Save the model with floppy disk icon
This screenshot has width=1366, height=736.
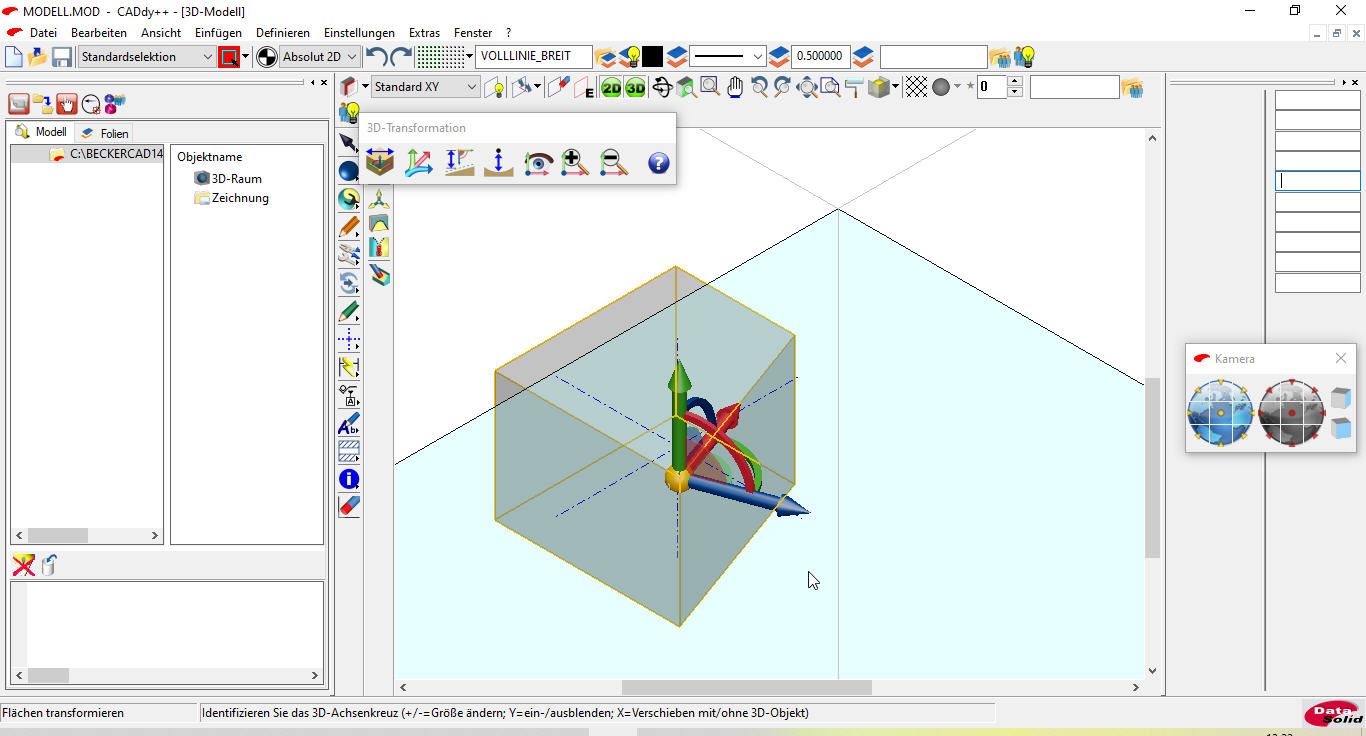tap(62, 57)
